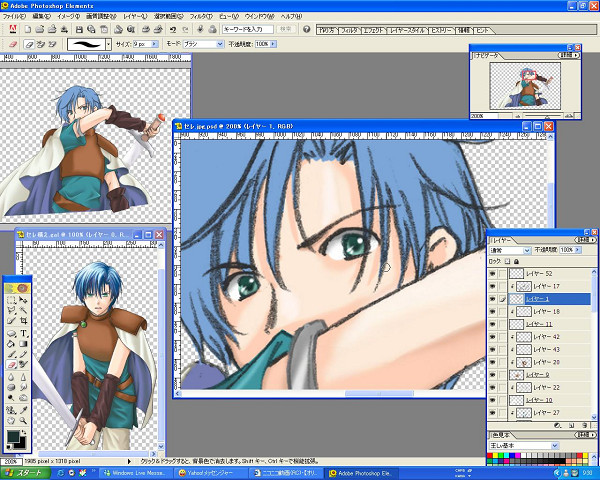
Task: Select the Smudge tool
Action: tap(23, 387)
